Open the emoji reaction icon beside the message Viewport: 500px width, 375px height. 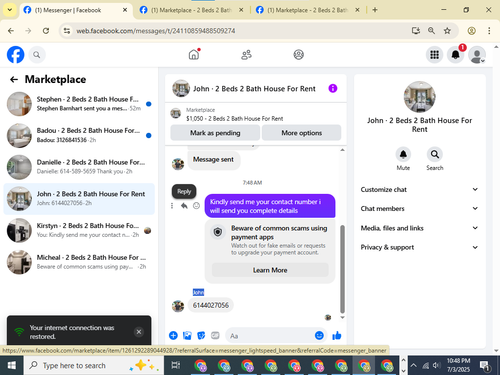[196, 206]
